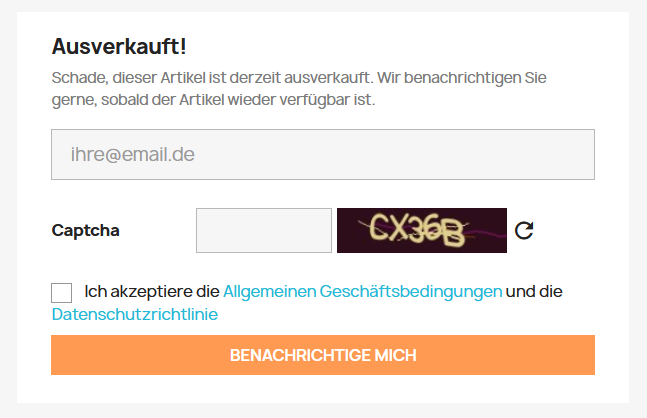Place cursor in the empty captcha field

click(264, 231)
